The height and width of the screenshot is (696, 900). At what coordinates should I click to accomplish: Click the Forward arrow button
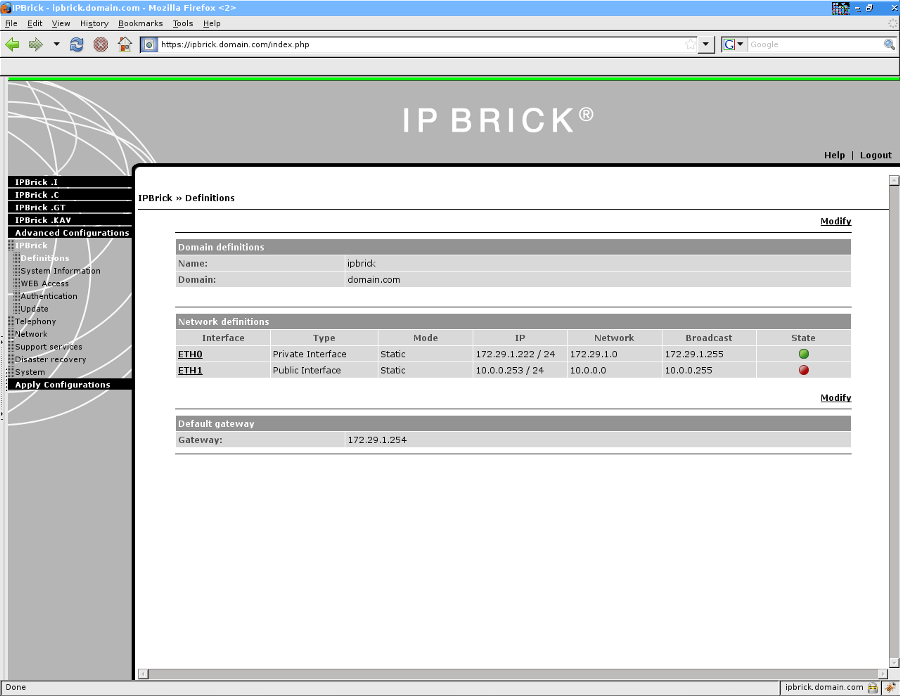click(36, 44)
